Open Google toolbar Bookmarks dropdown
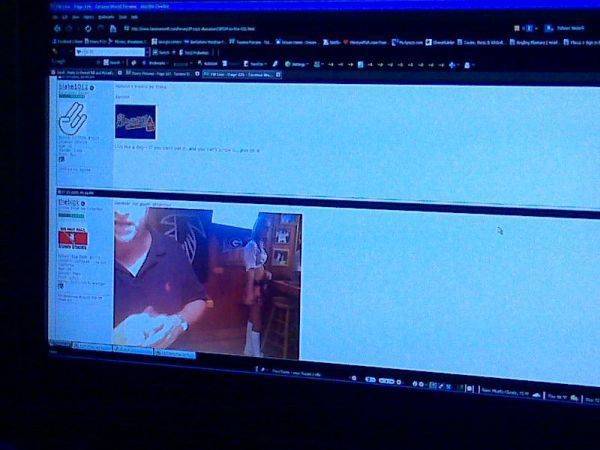 156,63
